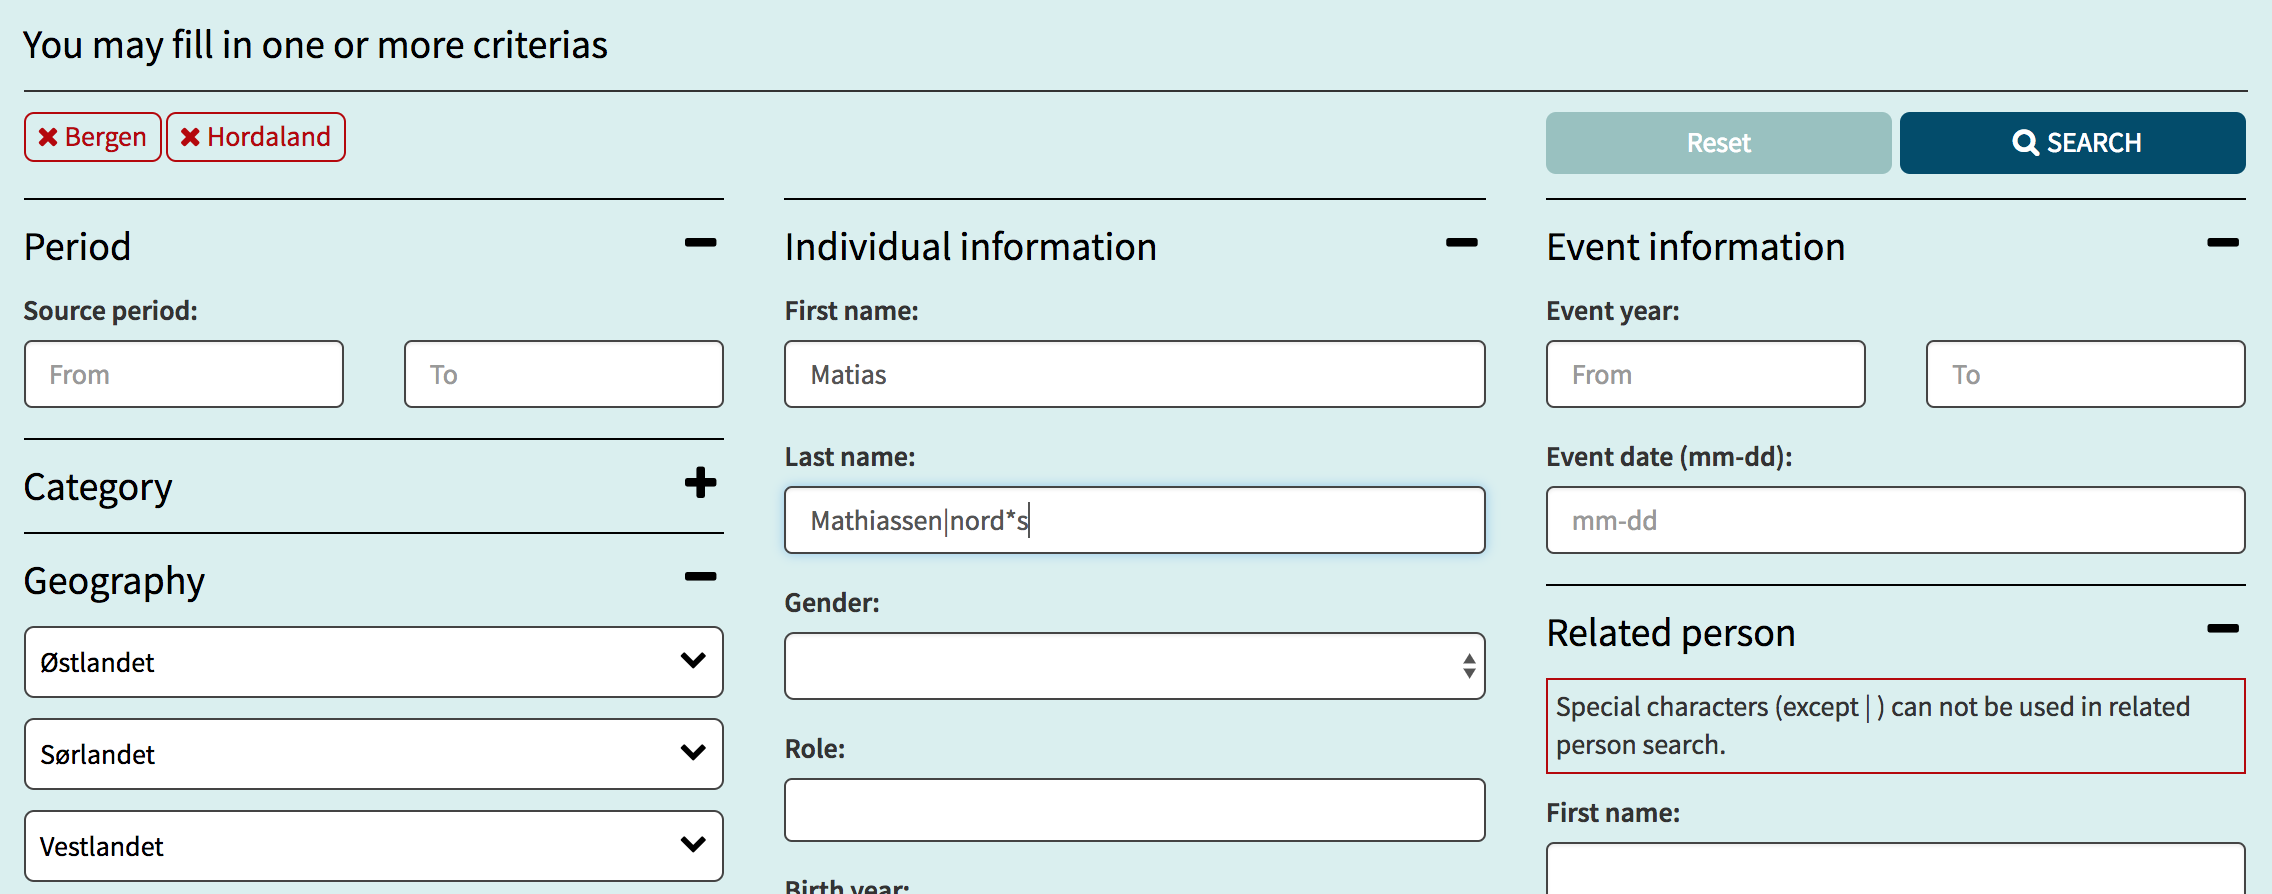
Task: Open the Østlandet dropdown
Action: pos(373,662)
